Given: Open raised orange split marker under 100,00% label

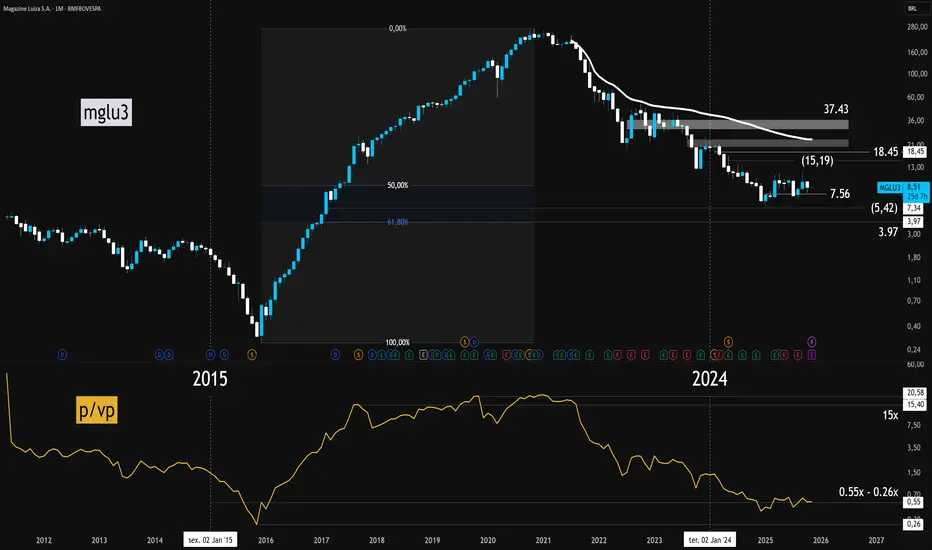Looking at the screenshot, I should click(x=465, y=342).
